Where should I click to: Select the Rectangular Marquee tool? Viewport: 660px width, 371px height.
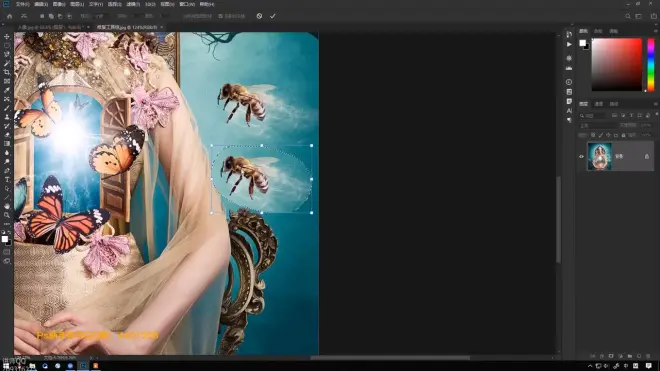pos(7,45)
